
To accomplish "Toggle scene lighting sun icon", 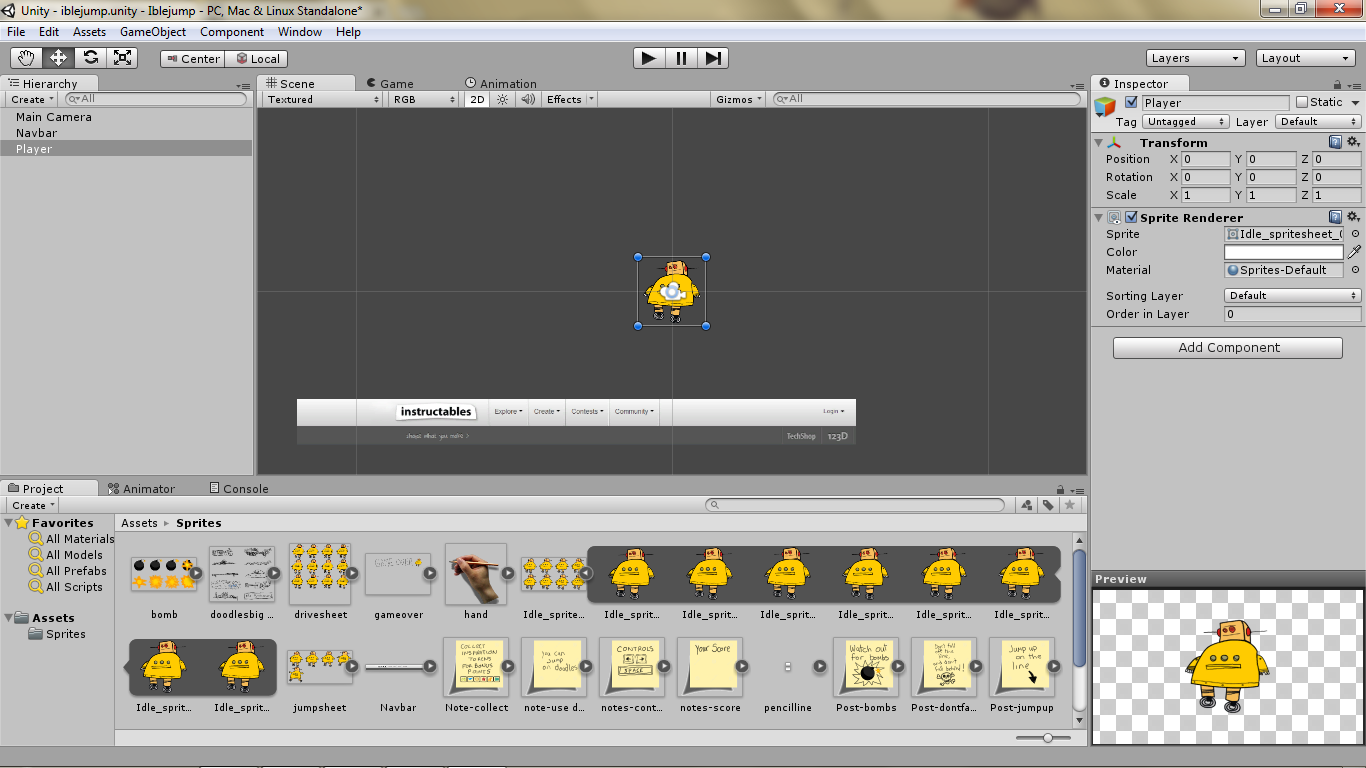I will 503,99.
